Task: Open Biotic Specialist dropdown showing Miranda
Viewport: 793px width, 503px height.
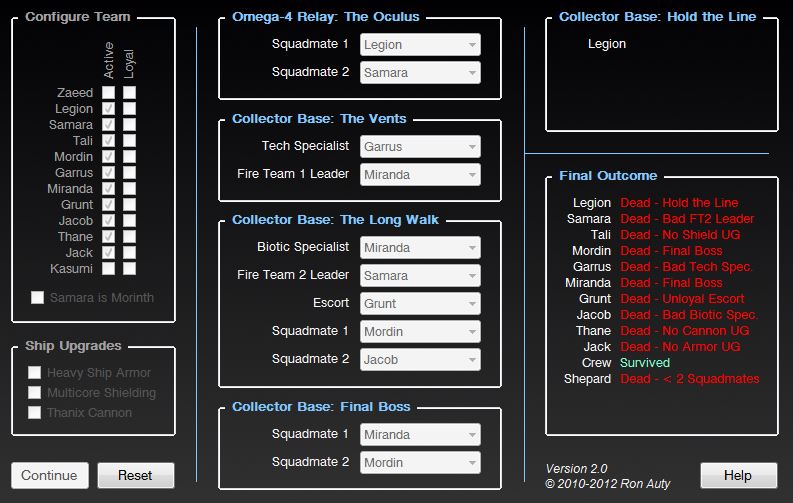Action: pyautogui.click(x=420, y=248)
